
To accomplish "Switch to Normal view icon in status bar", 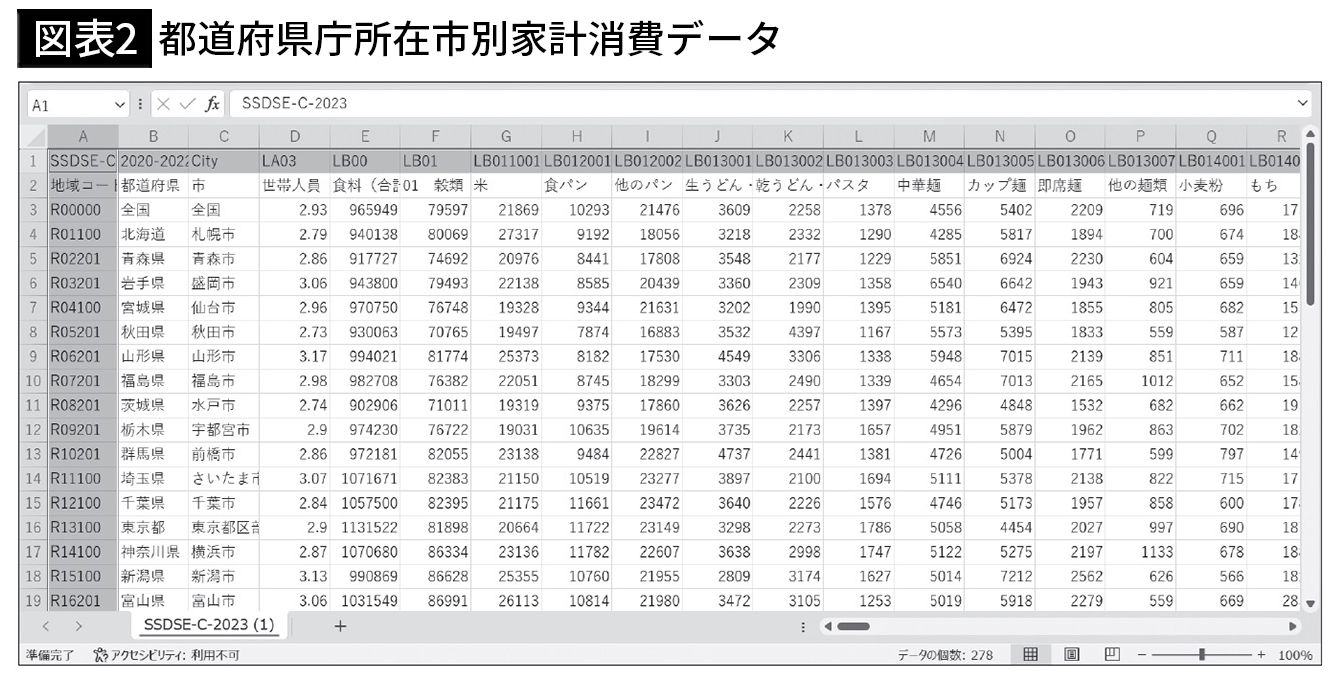I will (x=1030, y=655).
